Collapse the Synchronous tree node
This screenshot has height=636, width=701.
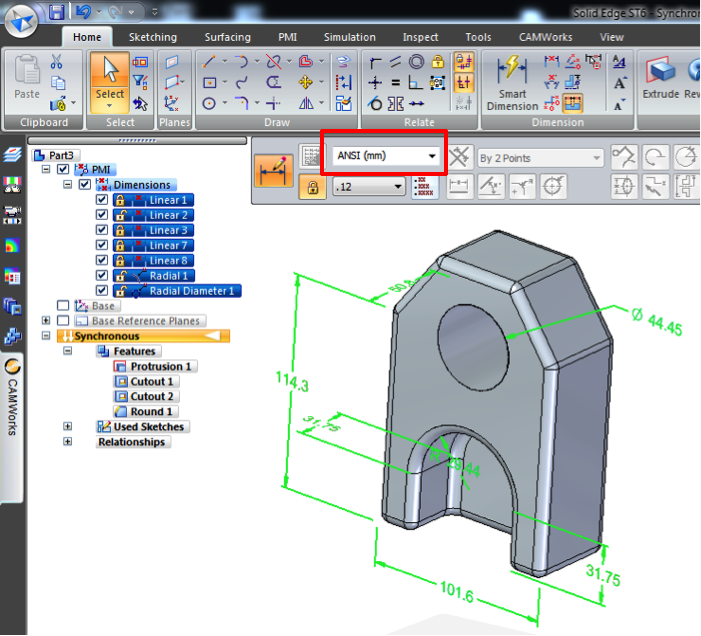coord(46,336)
